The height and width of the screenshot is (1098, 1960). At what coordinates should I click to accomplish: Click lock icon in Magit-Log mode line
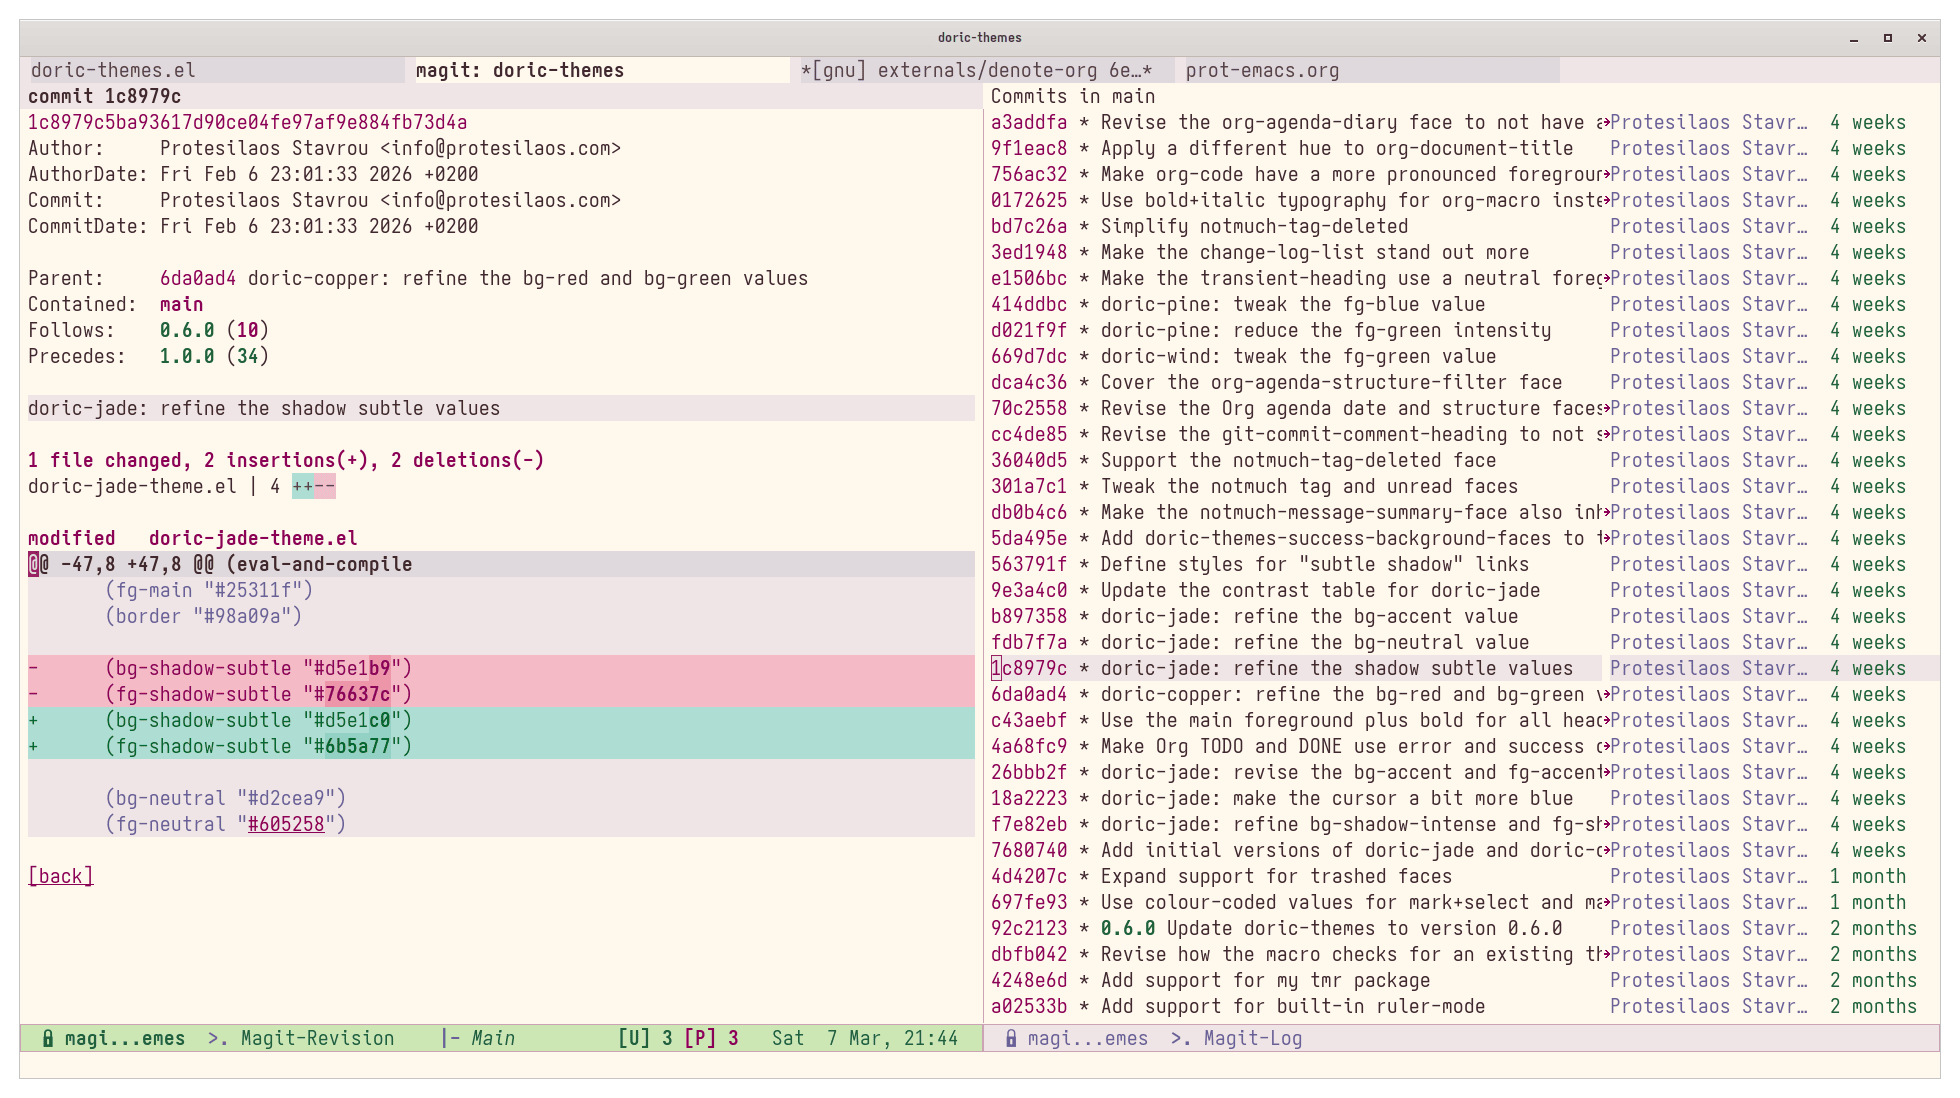[1011, 1038]
